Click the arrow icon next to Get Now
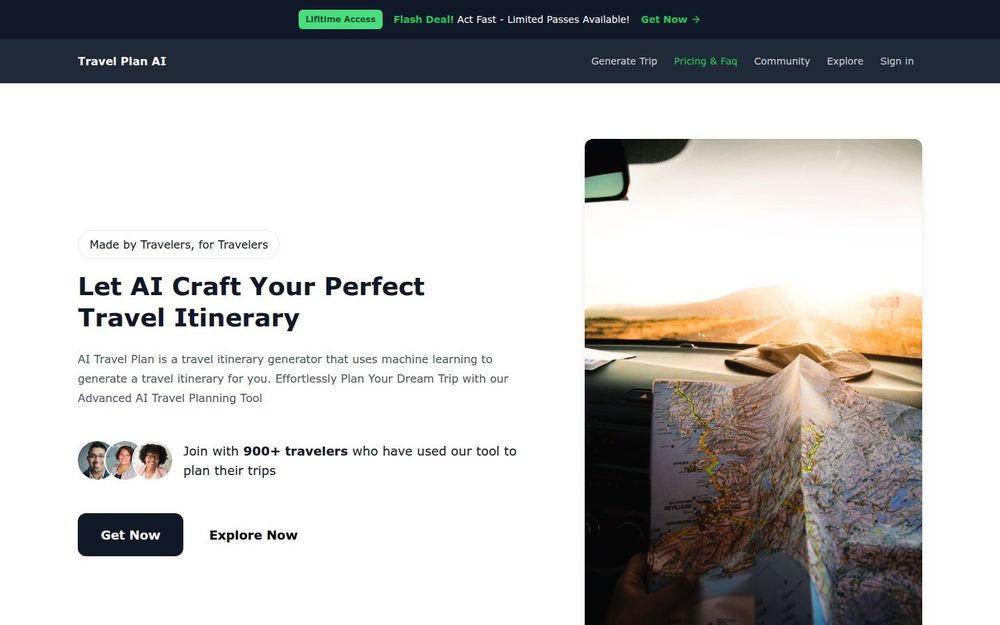1000x625 pixels. (x=696, y=20)
